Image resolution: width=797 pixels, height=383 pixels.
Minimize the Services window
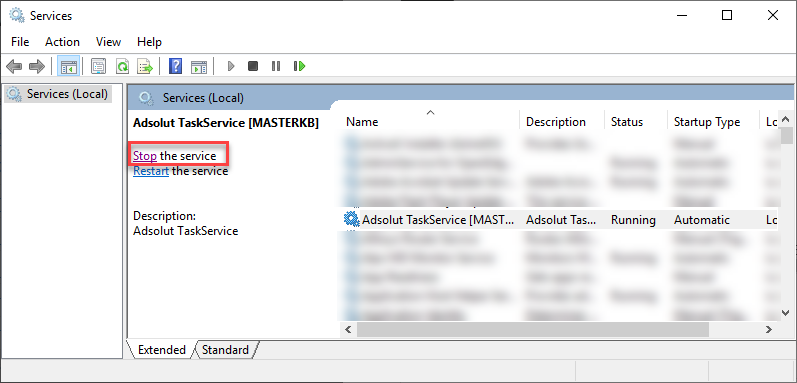[x=681, y=15]
